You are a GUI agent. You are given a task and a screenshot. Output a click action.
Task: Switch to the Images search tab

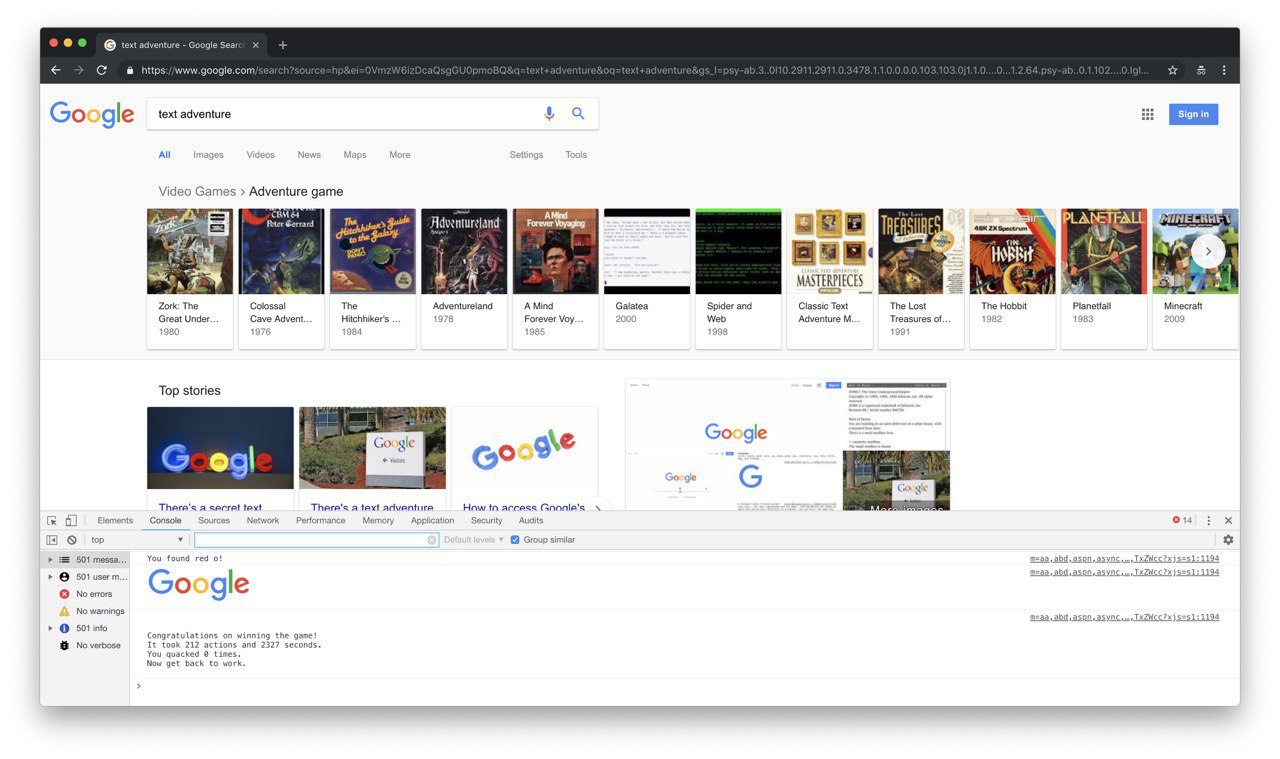point(208,155)
